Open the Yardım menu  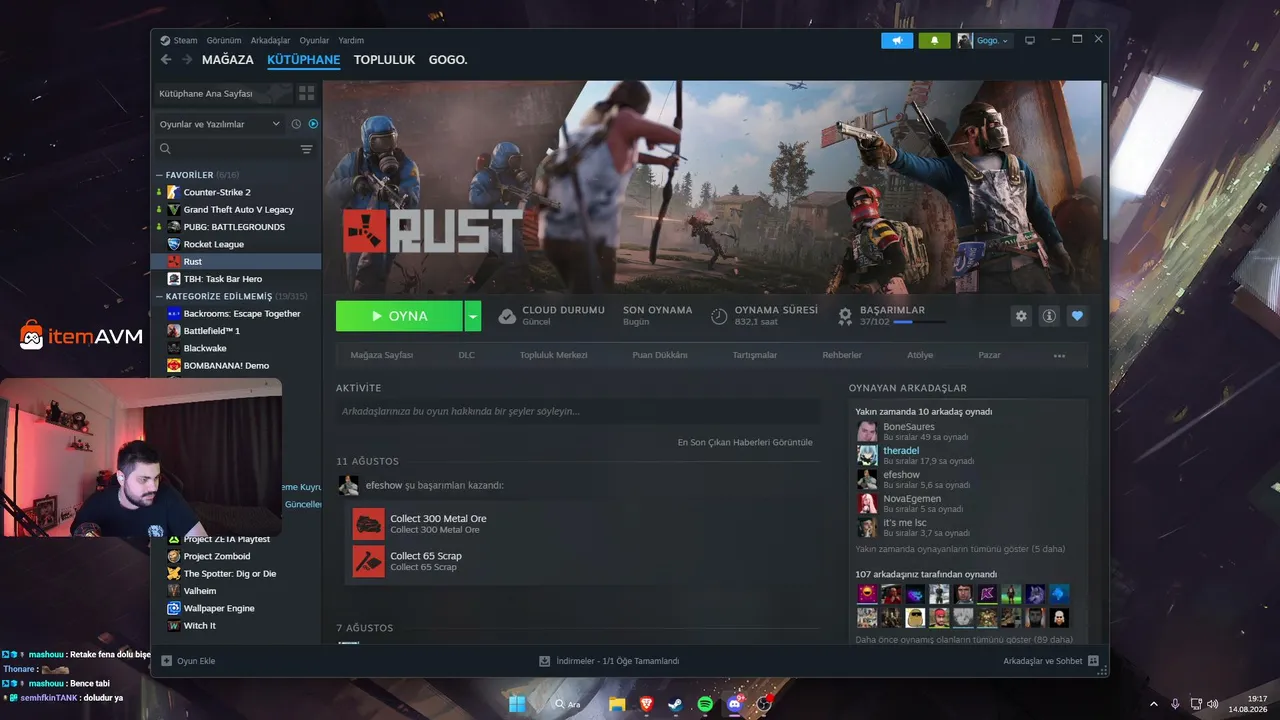pos(351,41)
